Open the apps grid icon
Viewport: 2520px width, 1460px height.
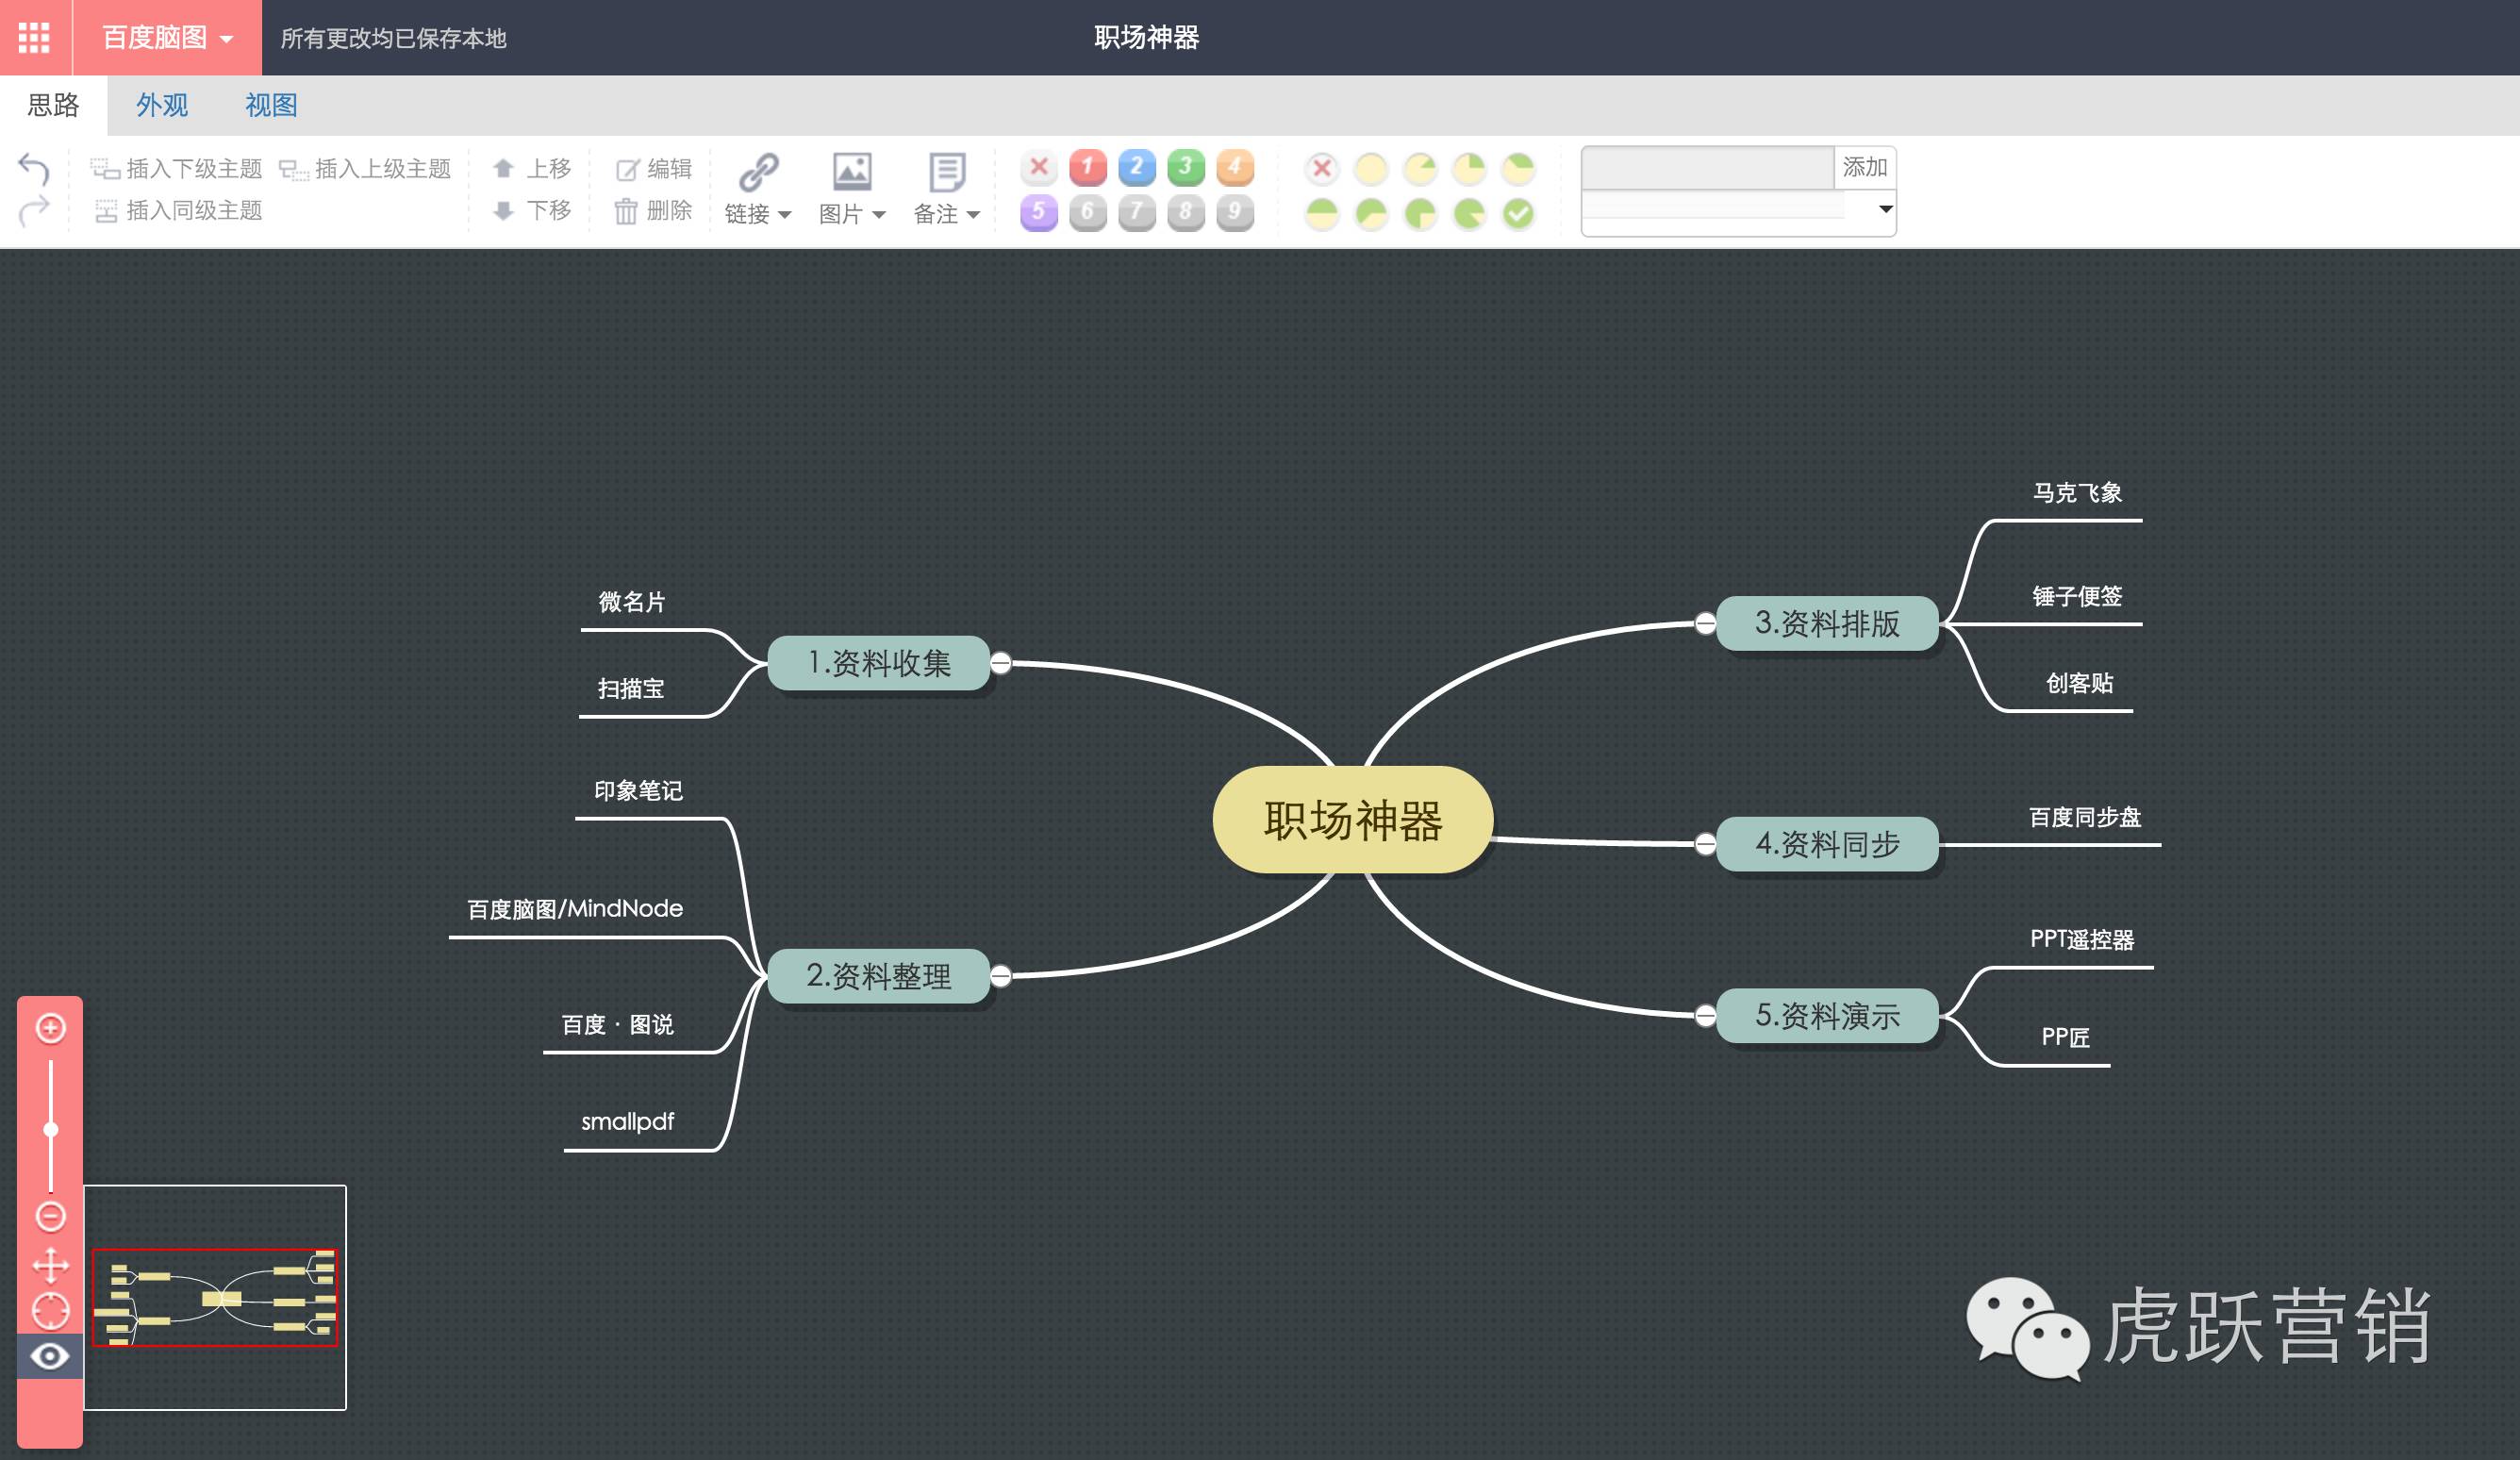click(34, 37)
